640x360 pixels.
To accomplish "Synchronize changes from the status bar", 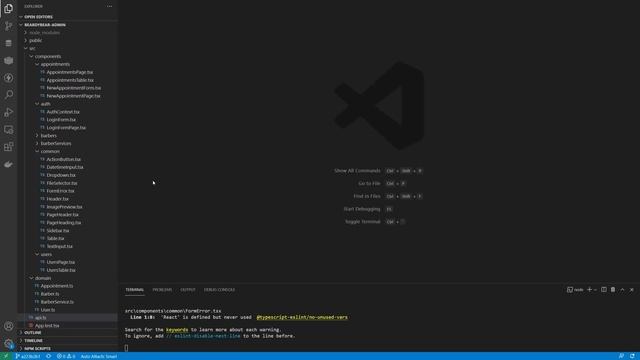I will click(x=49, y=356).
